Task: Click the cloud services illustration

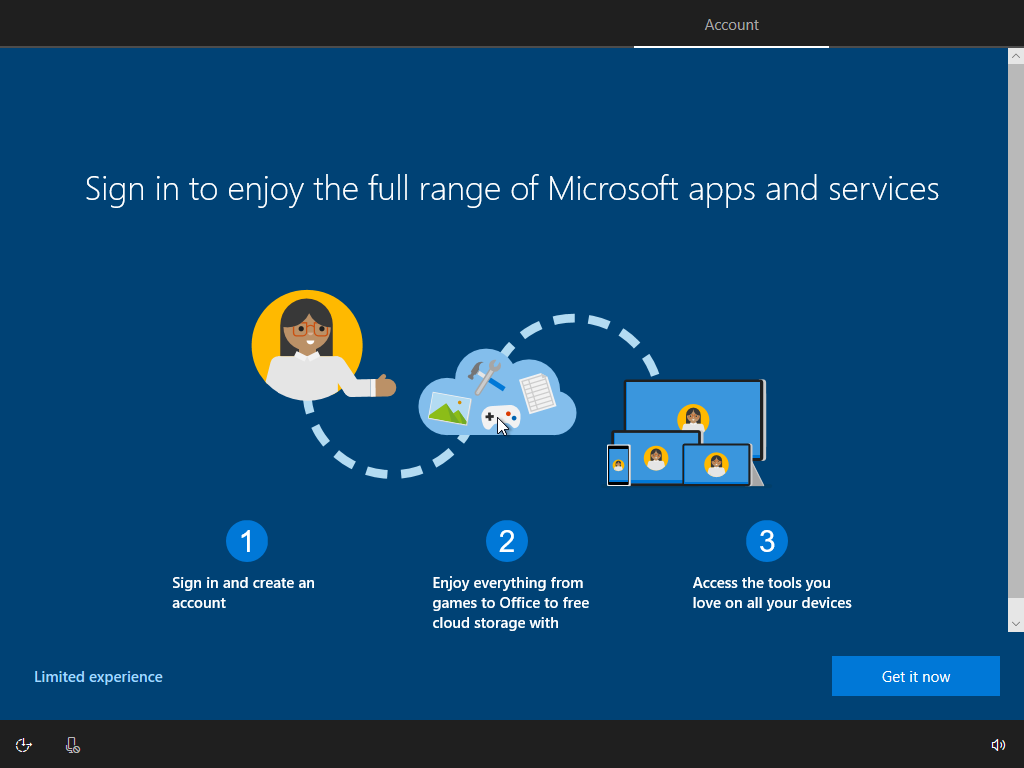Action: coord(497,390)
